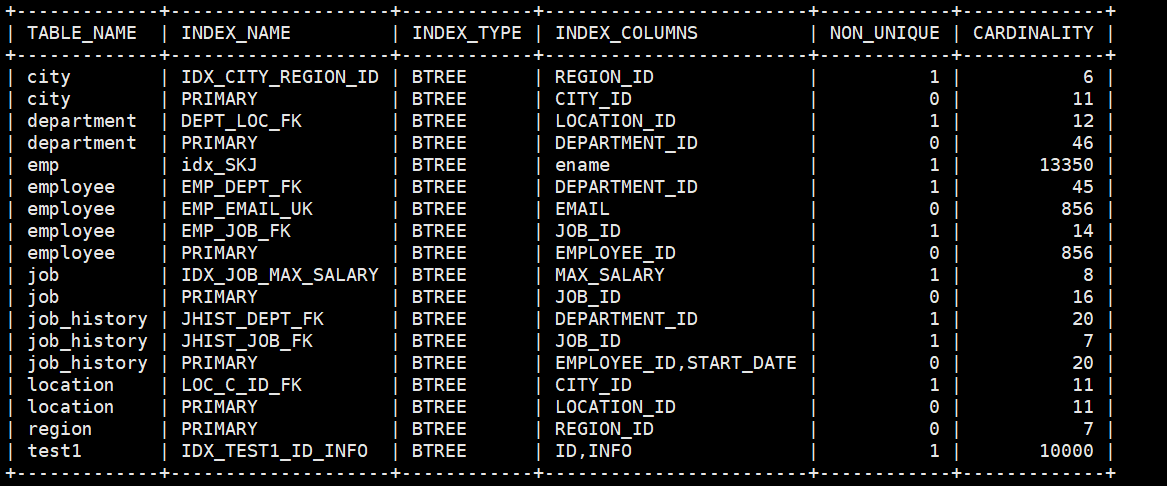The height and width of the screenshot is (486, 1167).
Task: Click JOB_ID in the EMP_JOB_FK row
Action: click(x=588, y=231)
